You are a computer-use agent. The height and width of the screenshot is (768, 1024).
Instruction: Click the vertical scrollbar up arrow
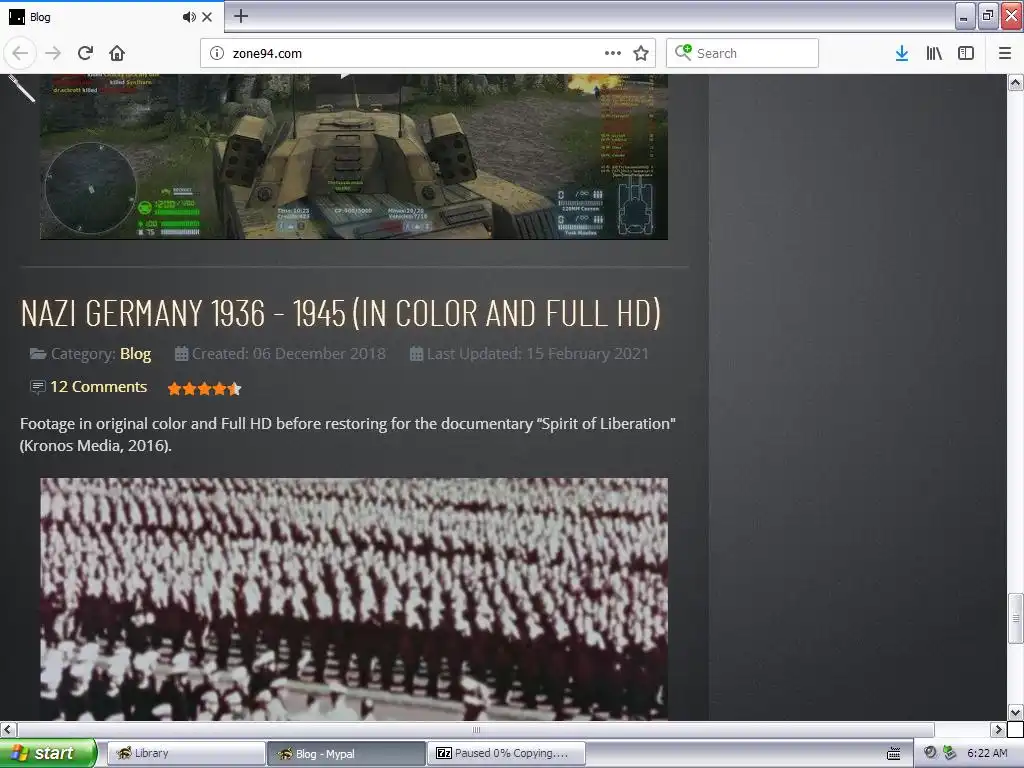(x=1015, y=82)
